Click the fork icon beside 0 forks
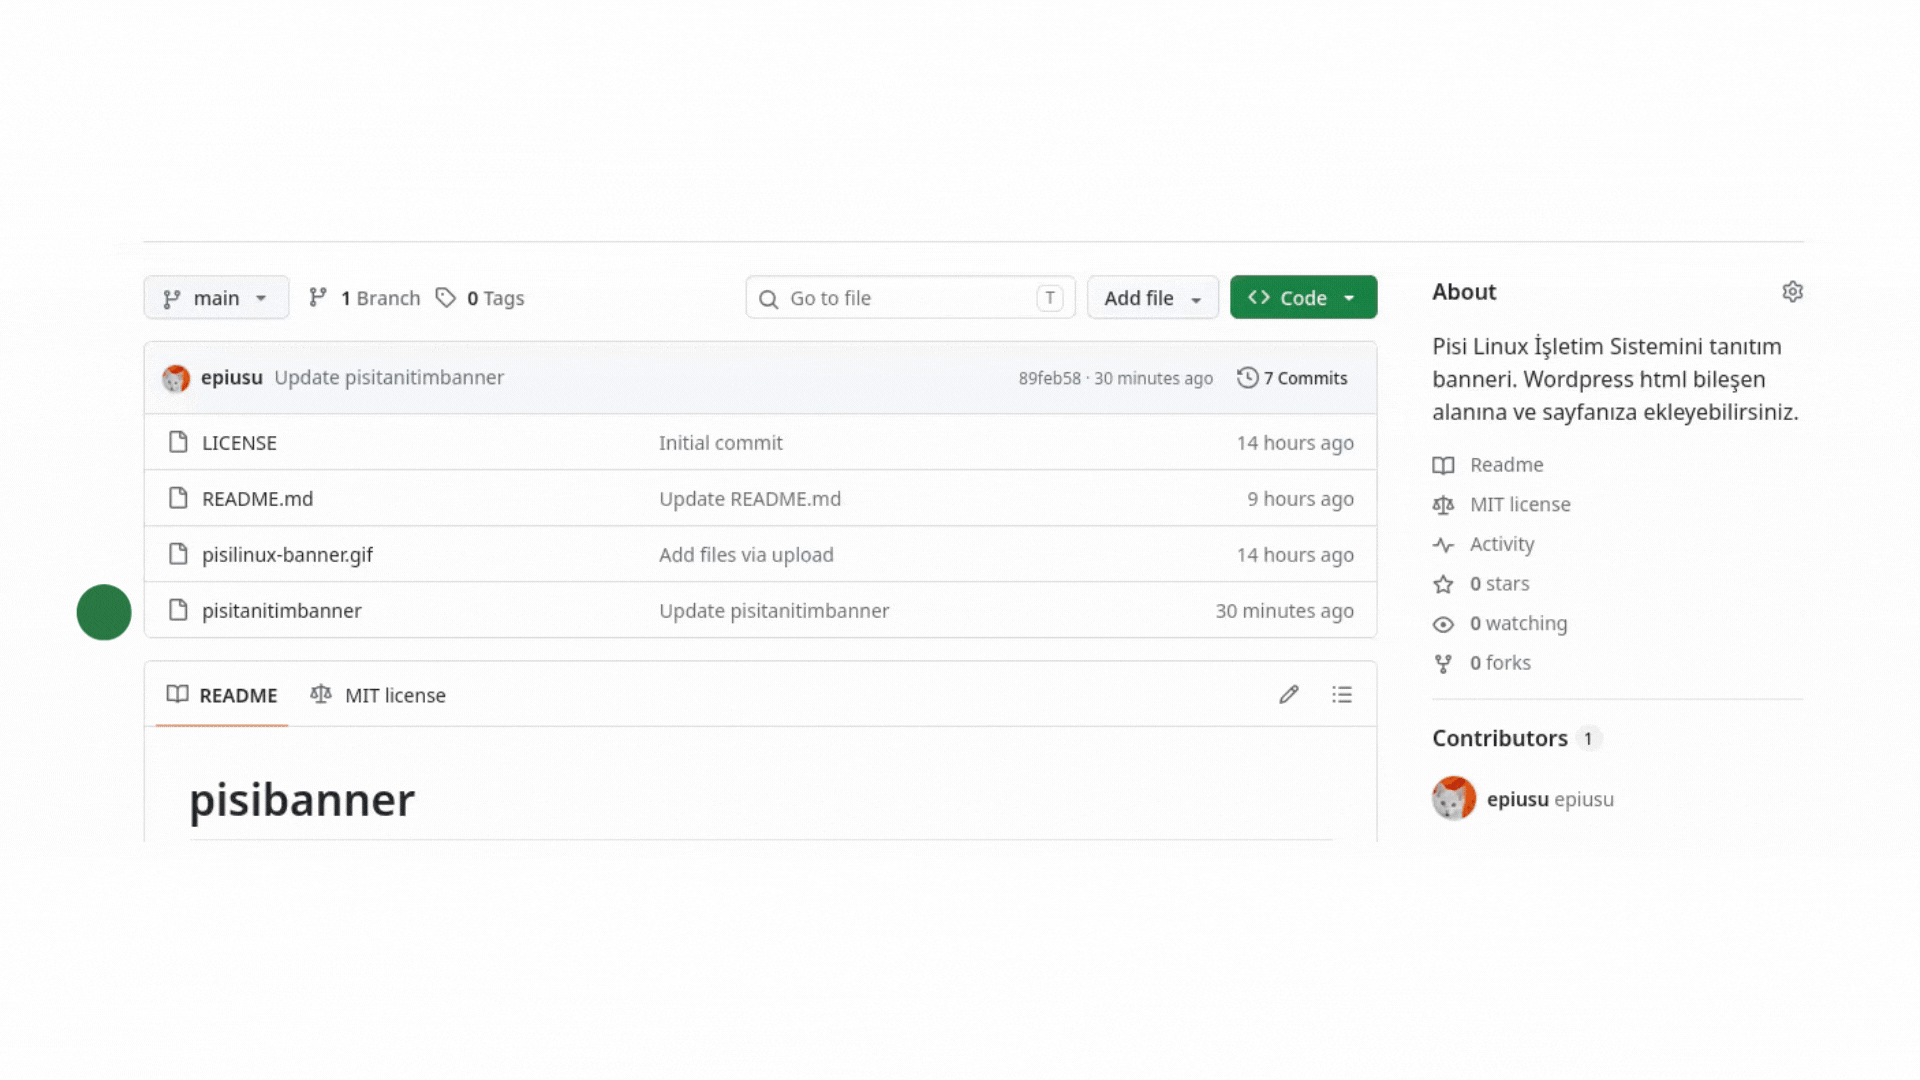1920x1080 pixels. [x=1443, y=663]
